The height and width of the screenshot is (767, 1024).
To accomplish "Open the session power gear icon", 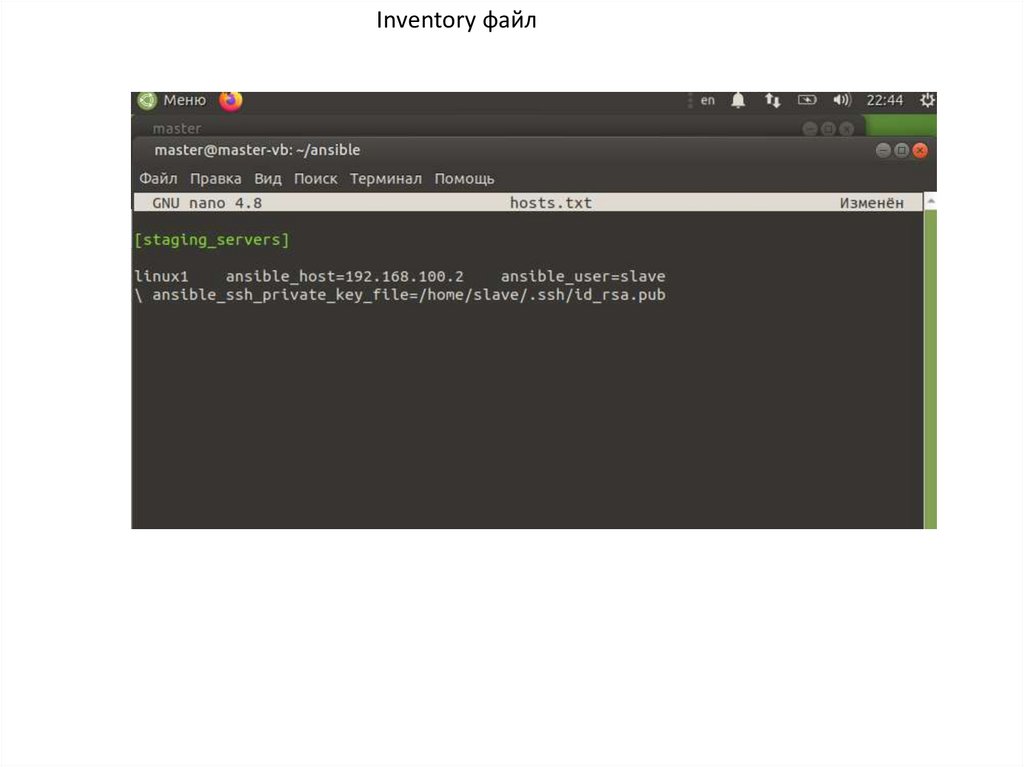I will 927,100.
